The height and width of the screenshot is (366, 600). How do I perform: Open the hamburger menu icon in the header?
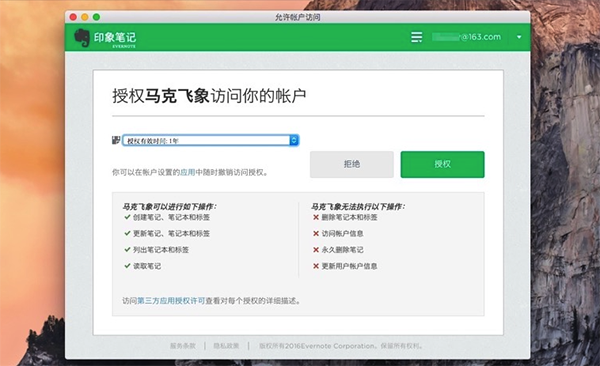click(416, 37)
